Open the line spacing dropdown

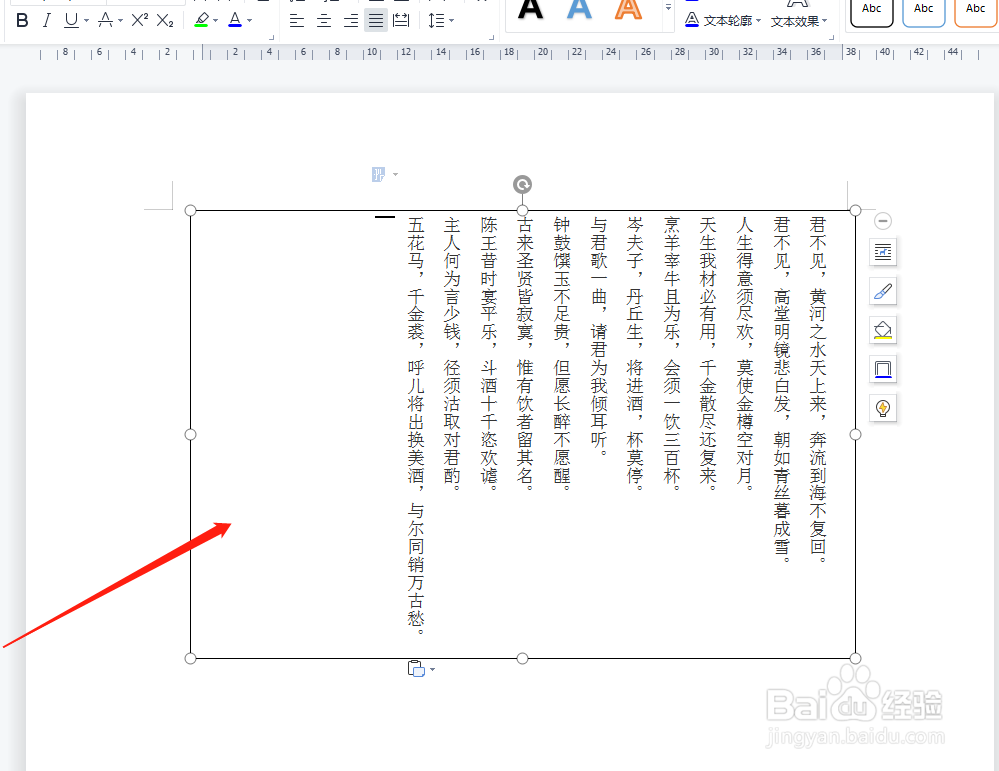440,20
